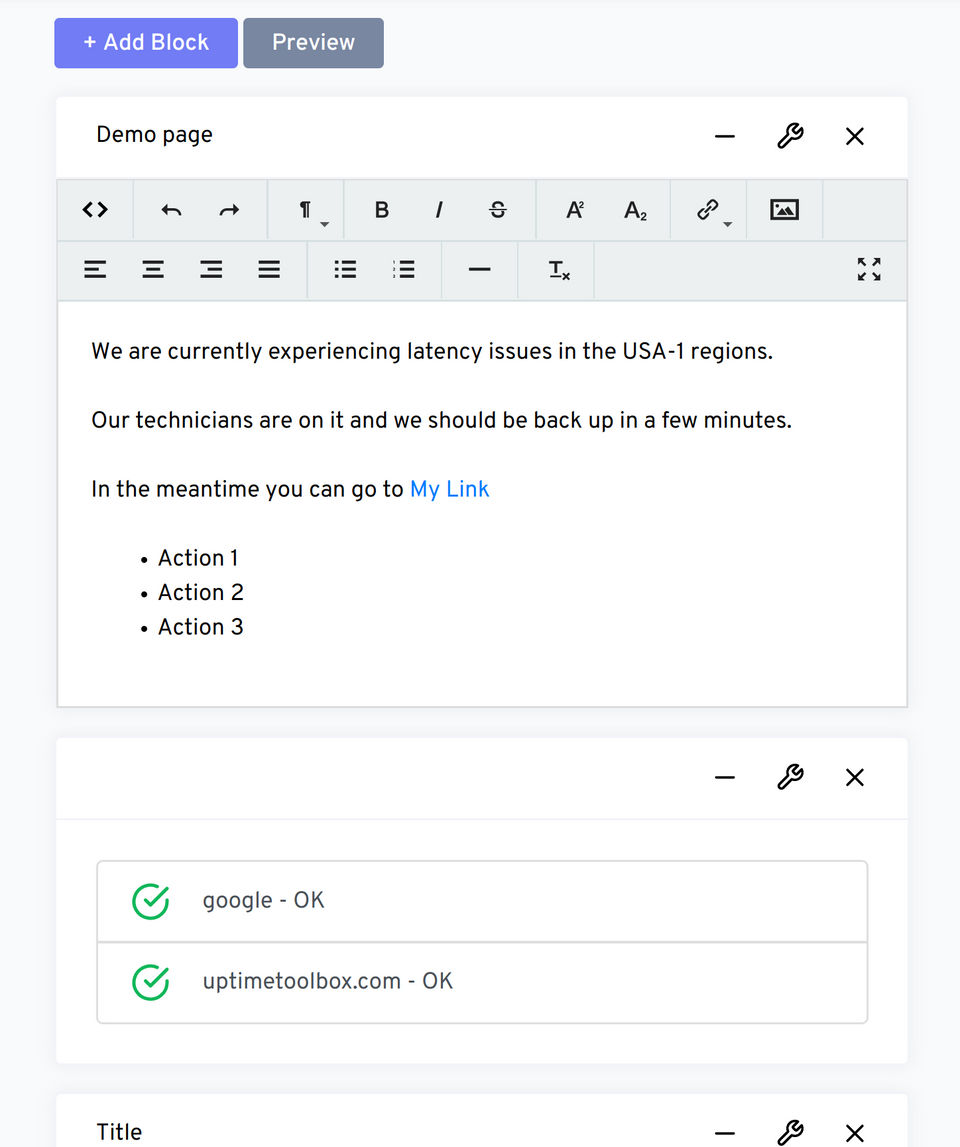The image size is (960, 1147).
Task: Open Demo page block settings wrench
Action: pyautogui.click(x=790, y=136)
